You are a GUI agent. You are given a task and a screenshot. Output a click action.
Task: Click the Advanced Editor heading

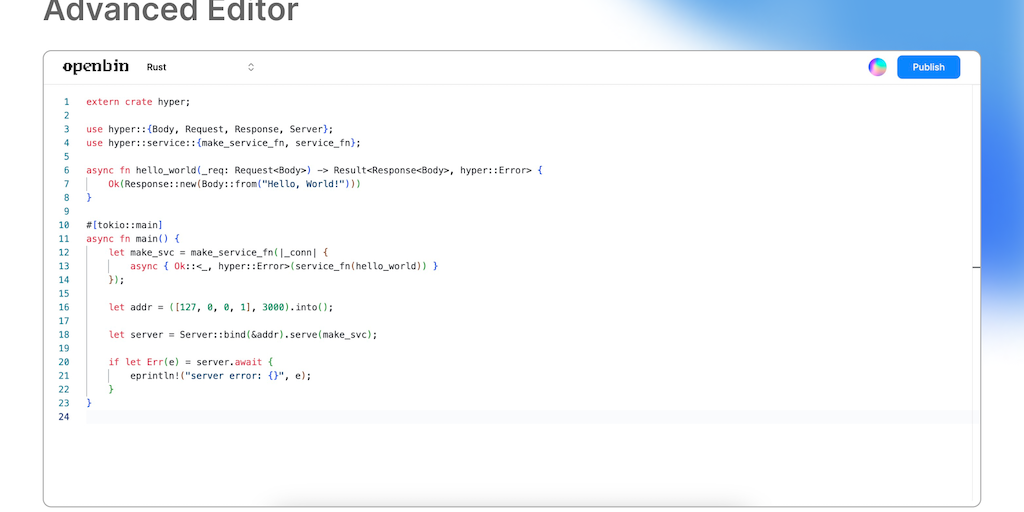tap(171, 12)
